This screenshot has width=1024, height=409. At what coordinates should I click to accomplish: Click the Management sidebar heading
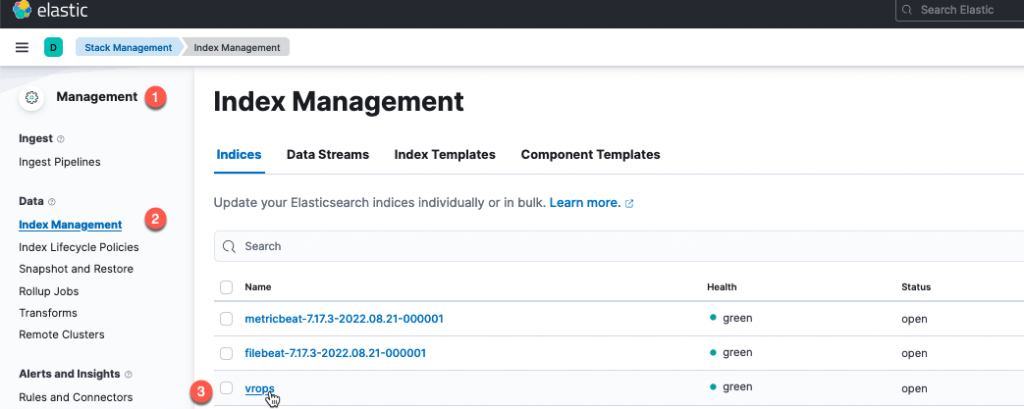[x=97, y=97]
